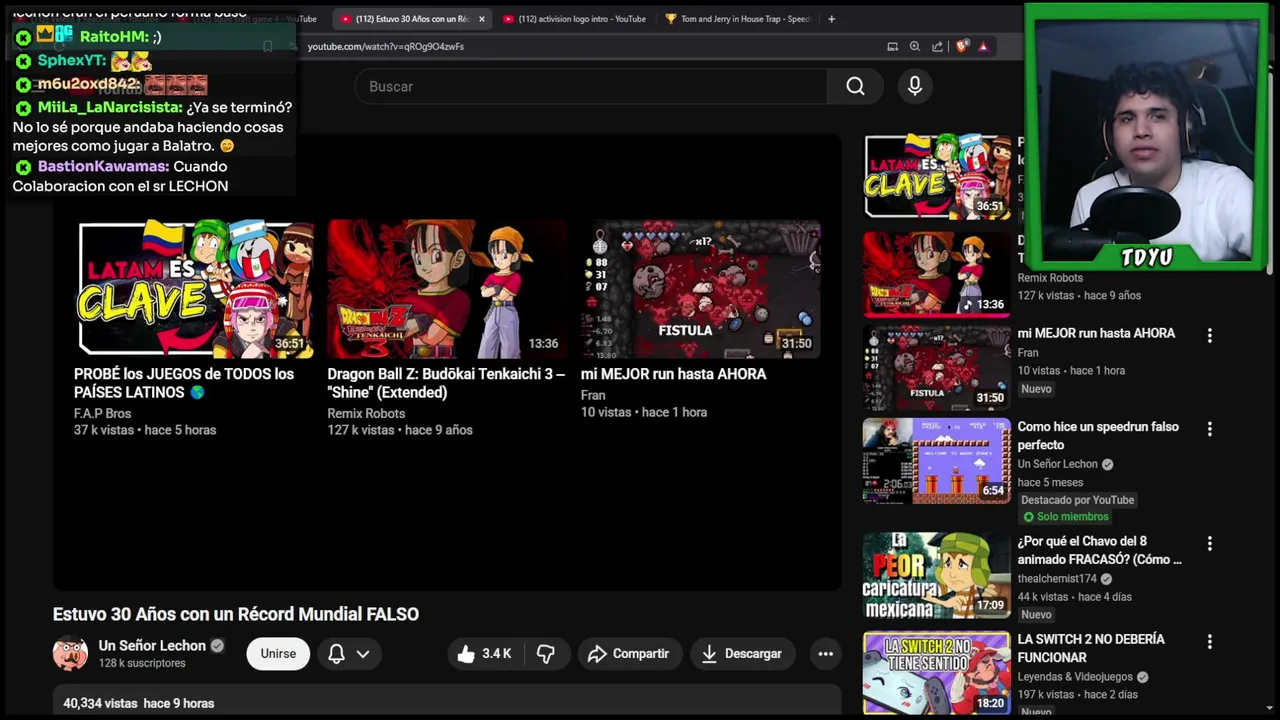Click 'Dragon Ball Z: Budōkai Tenkaichi 3' endscreen title
The height and width of the screenshot is (720, 1280).
coord(446,383)
